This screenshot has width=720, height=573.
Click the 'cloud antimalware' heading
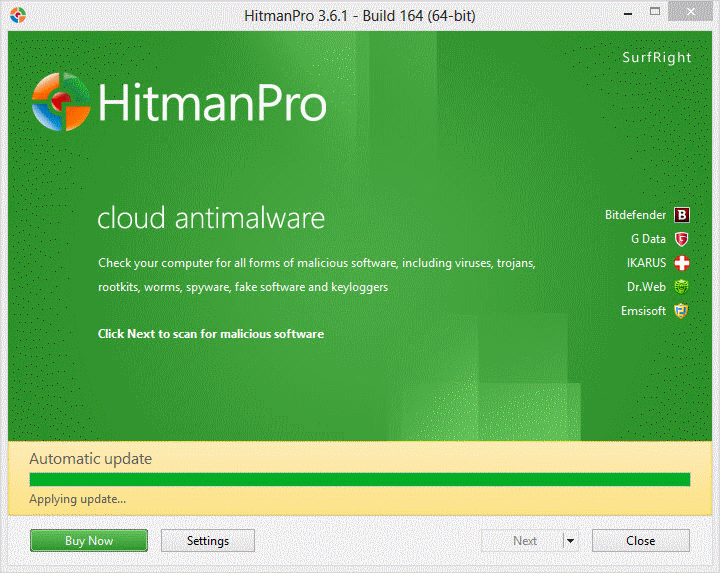[211, 218]
